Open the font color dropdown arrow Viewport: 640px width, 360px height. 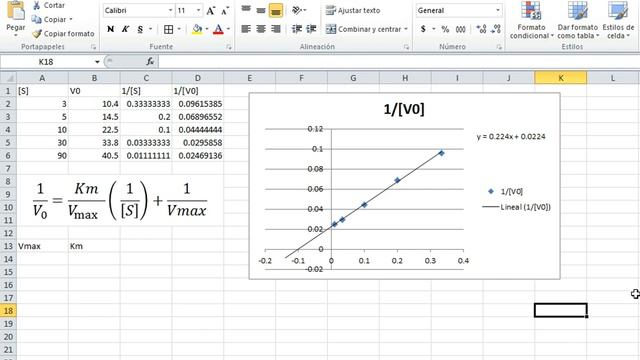point(228,29)
